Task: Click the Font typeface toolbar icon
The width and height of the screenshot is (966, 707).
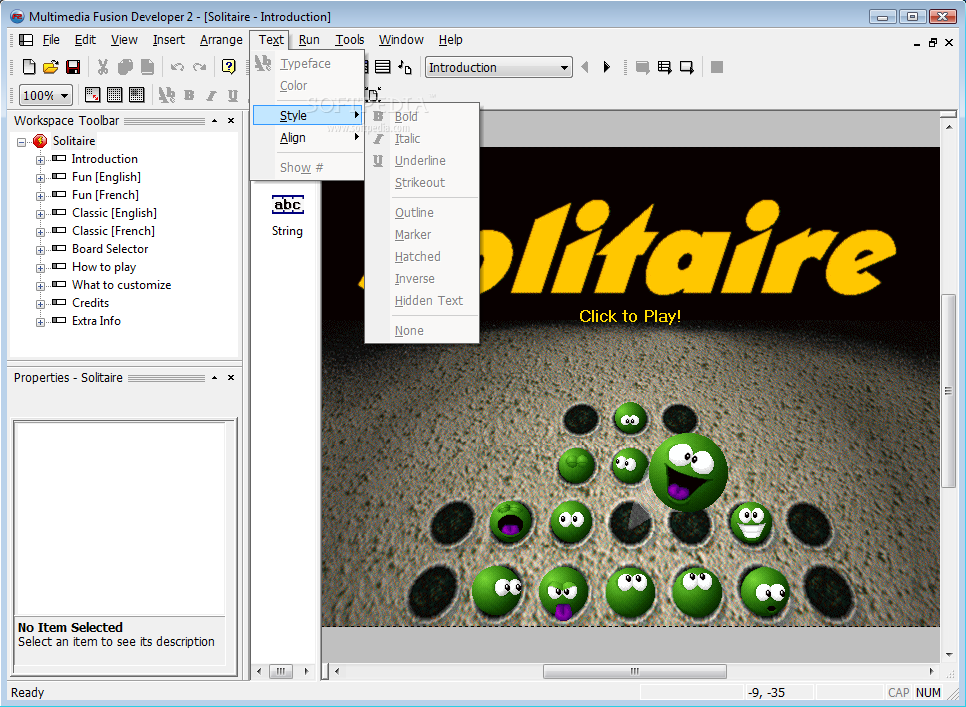Action: point(166,95)
